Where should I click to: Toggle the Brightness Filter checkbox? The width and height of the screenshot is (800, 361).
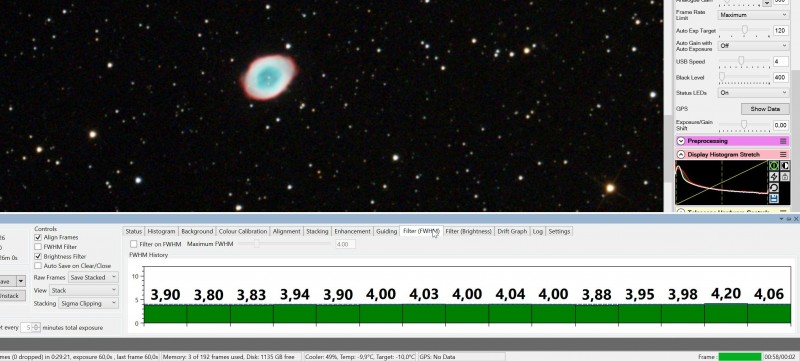point(38,256)
